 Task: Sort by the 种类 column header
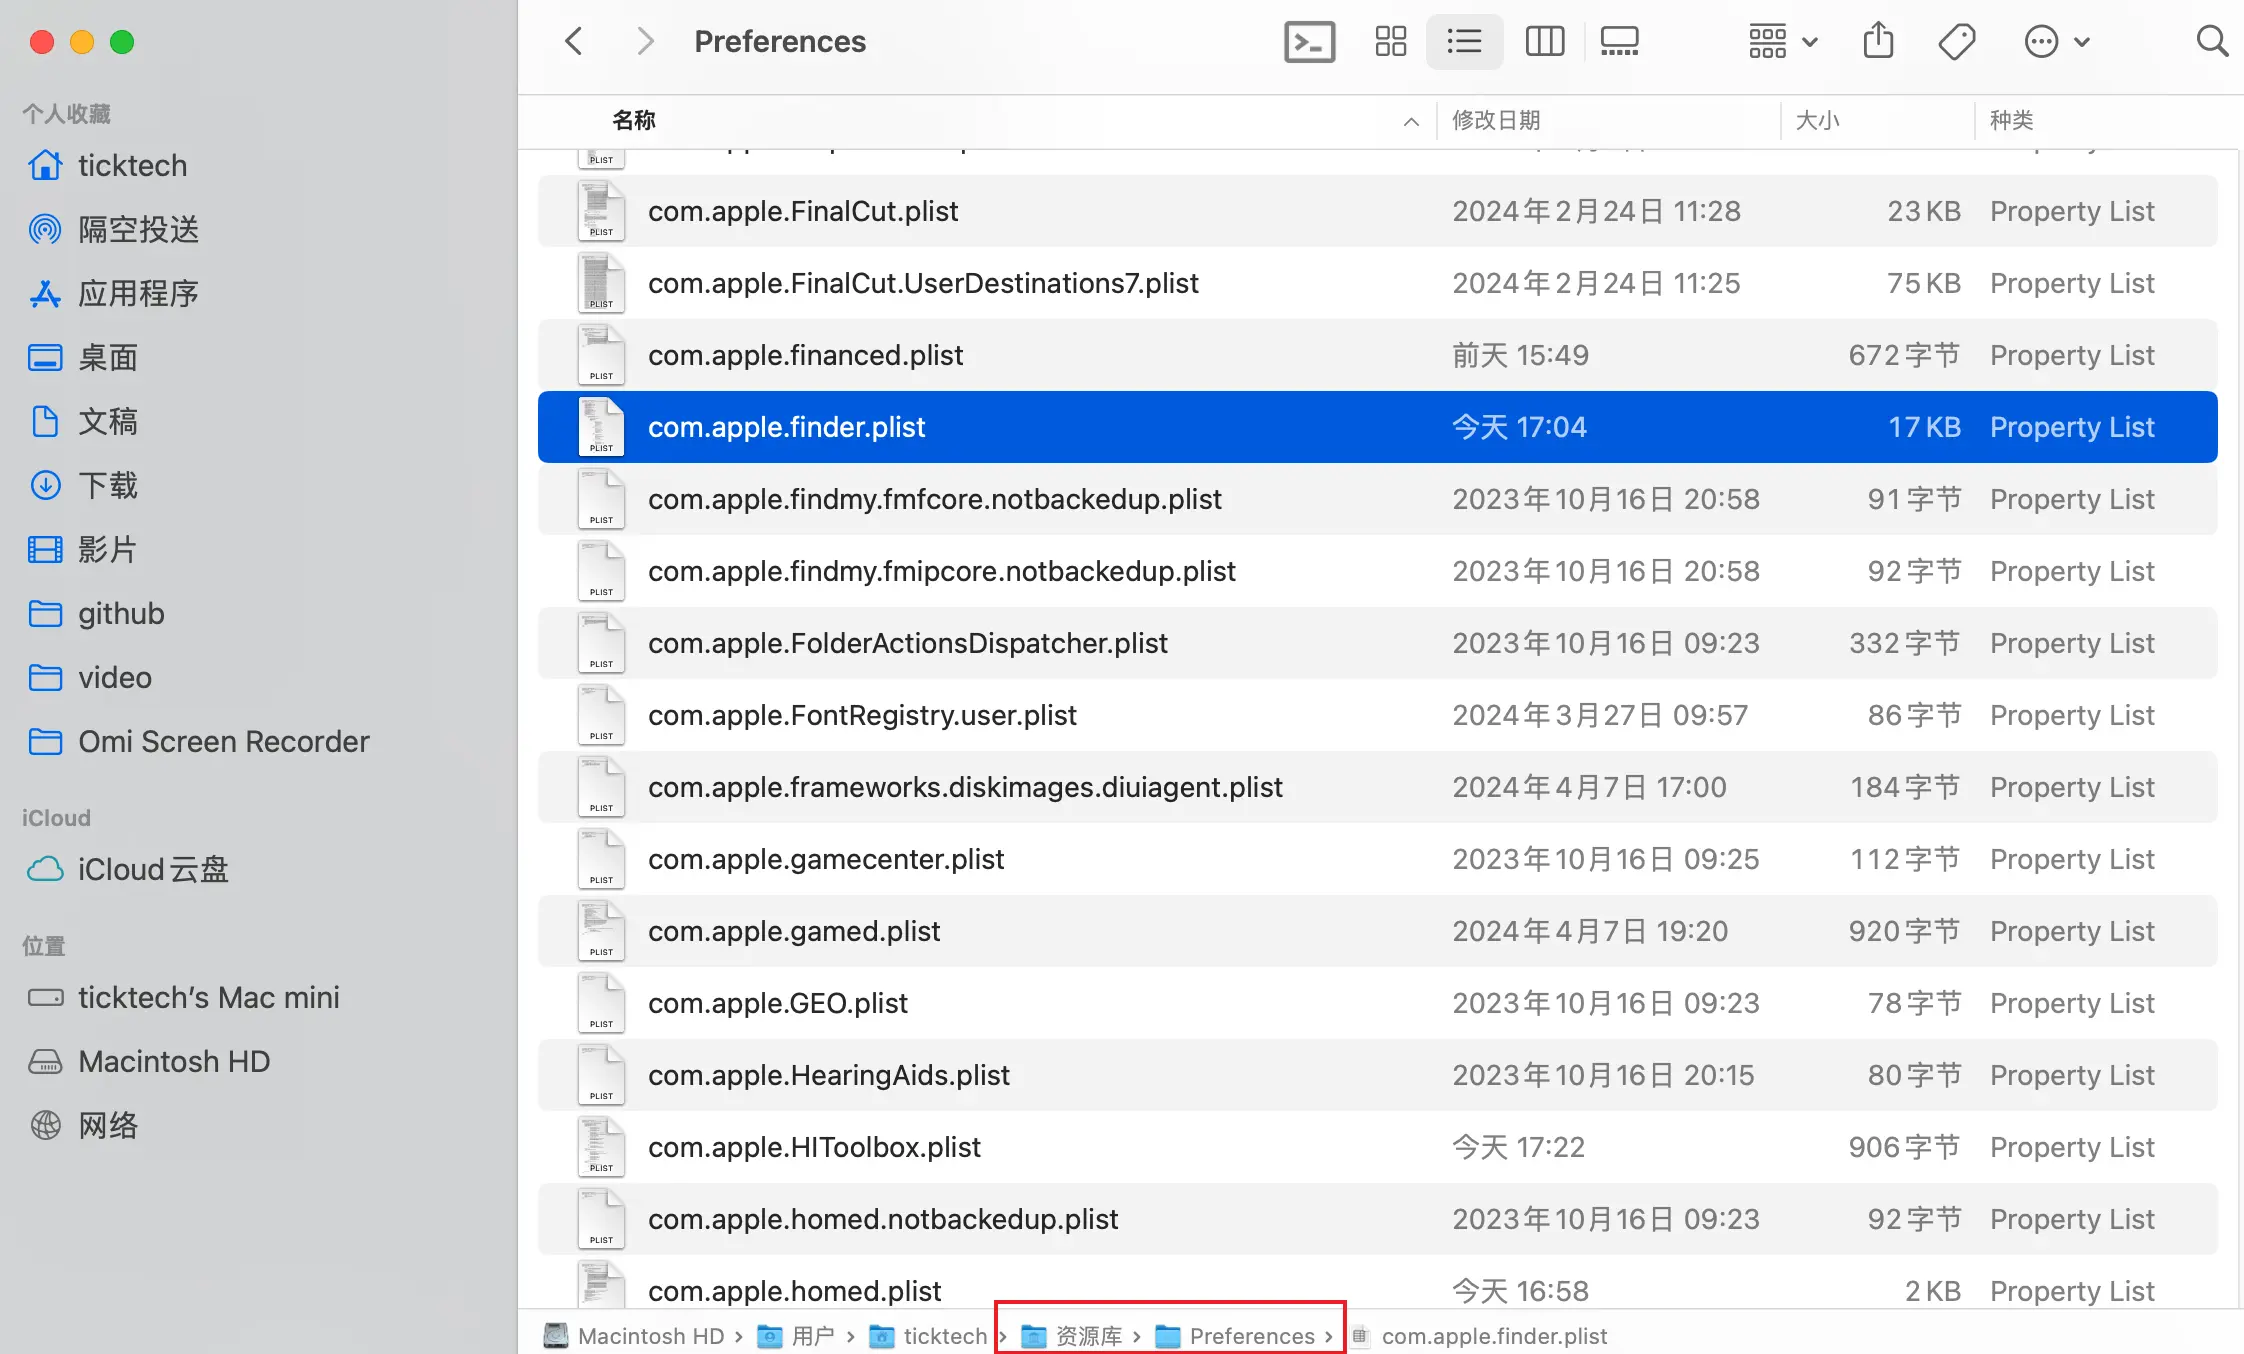click(x=2011, y=120)
